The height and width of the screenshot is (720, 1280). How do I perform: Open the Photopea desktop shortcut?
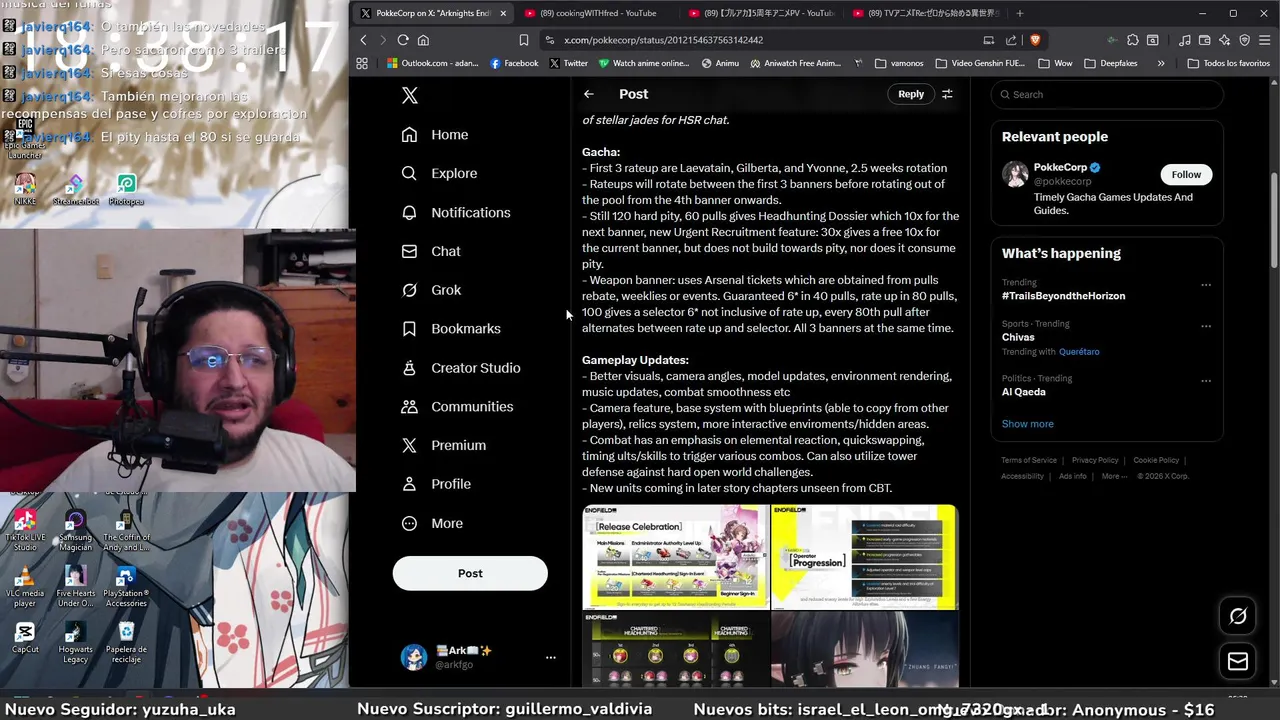point(126,189)
